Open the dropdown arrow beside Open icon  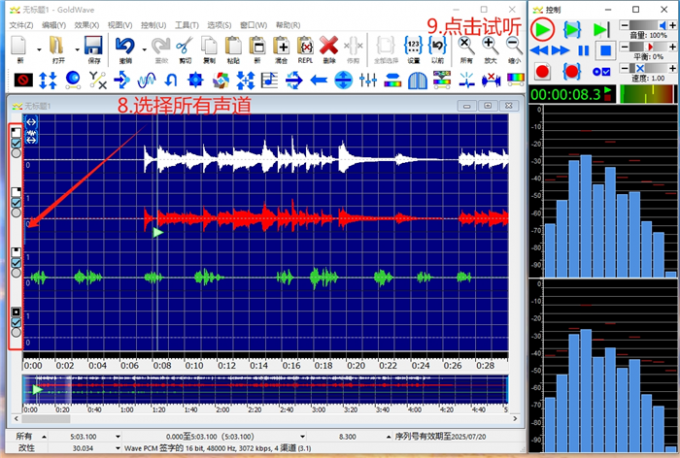click(77, 49)
